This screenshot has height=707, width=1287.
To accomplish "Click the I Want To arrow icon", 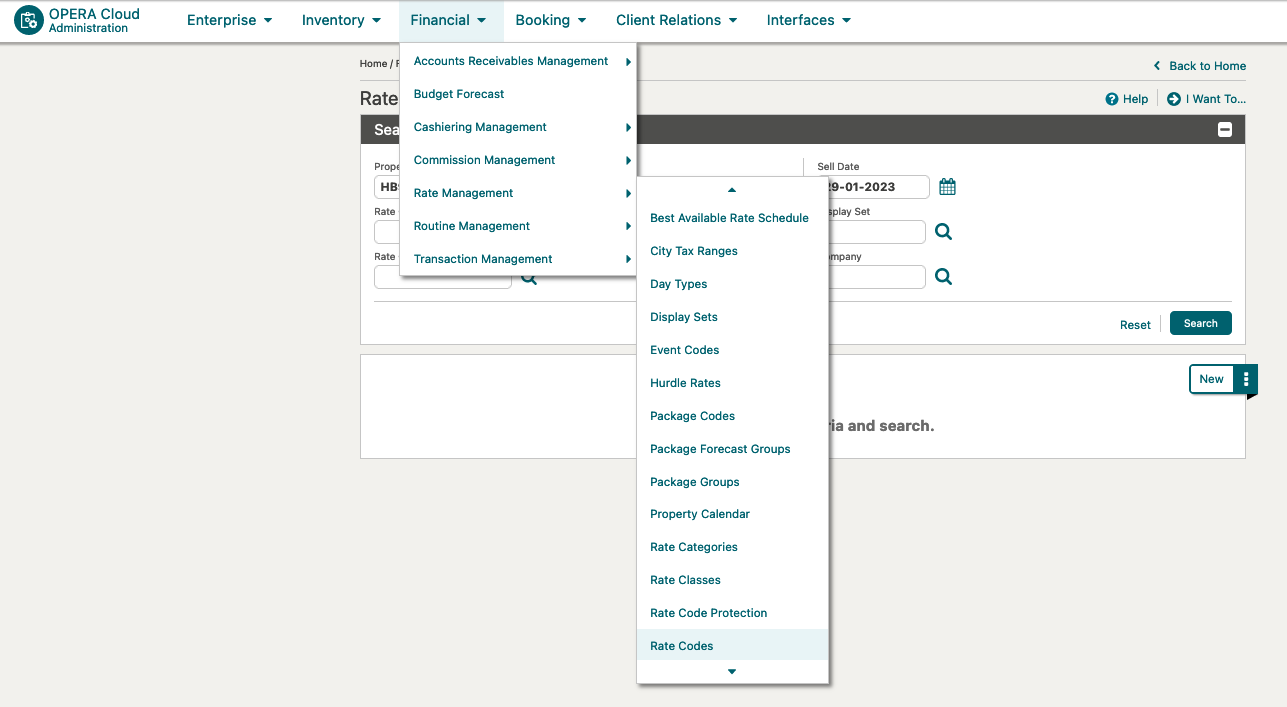I will point(1174,99).
